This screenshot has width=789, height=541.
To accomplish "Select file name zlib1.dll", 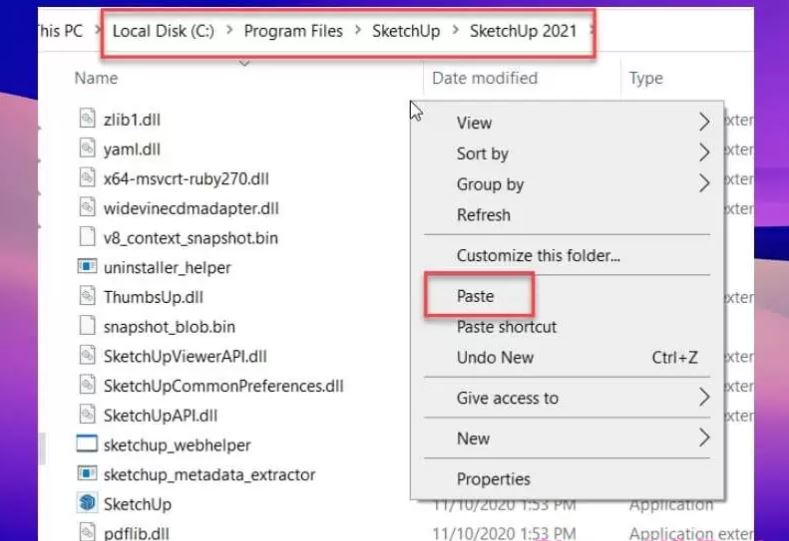I will pos(132,120).
